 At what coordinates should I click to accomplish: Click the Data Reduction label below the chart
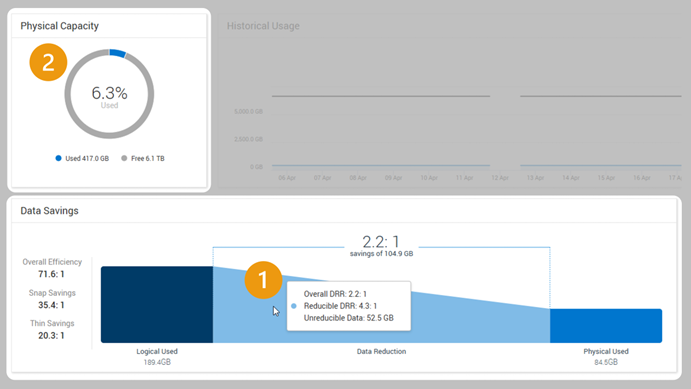381,352
